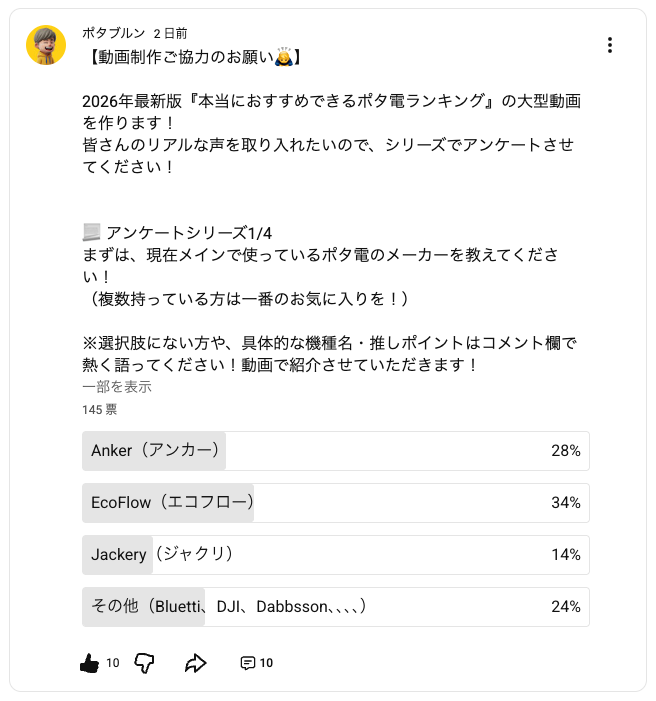This screenshot has width=656, height=701.
Task: Click the 34% result for EcoFlow
Action: (x=565, y=503)
